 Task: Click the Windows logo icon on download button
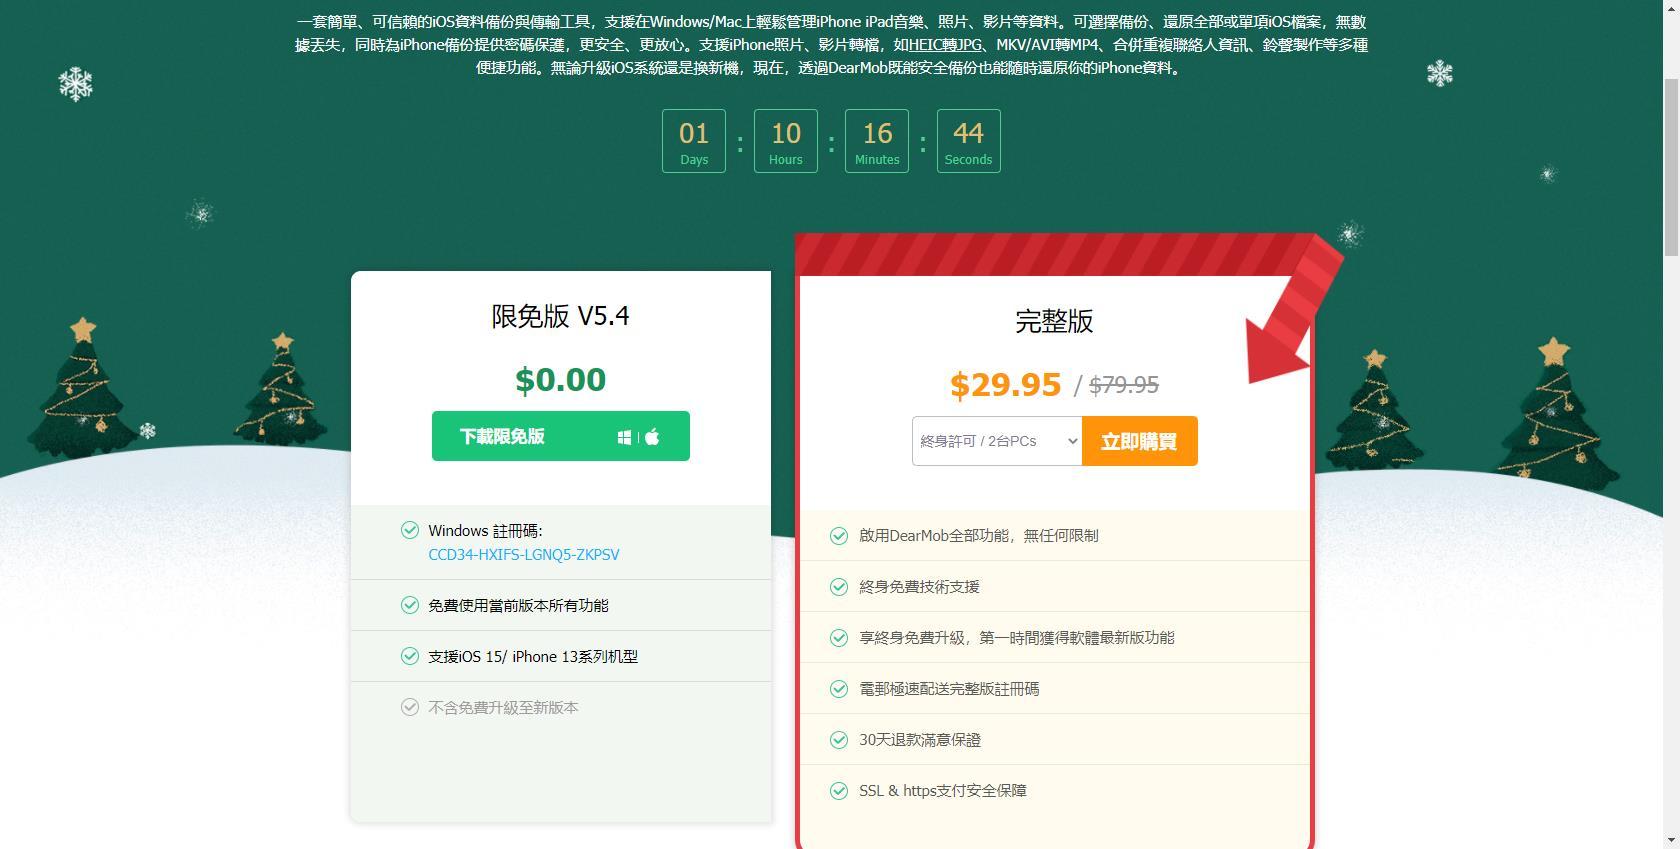(624, 437)
